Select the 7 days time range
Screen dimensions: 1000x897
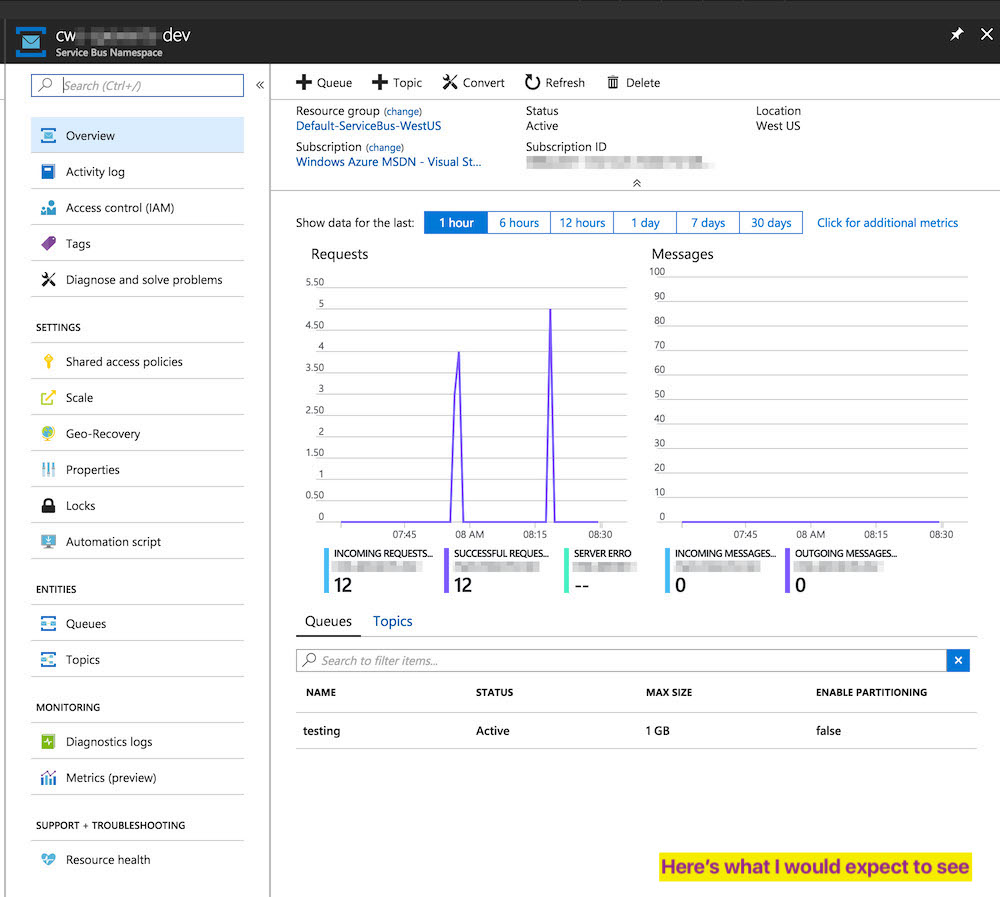click(x=708, y=223)
